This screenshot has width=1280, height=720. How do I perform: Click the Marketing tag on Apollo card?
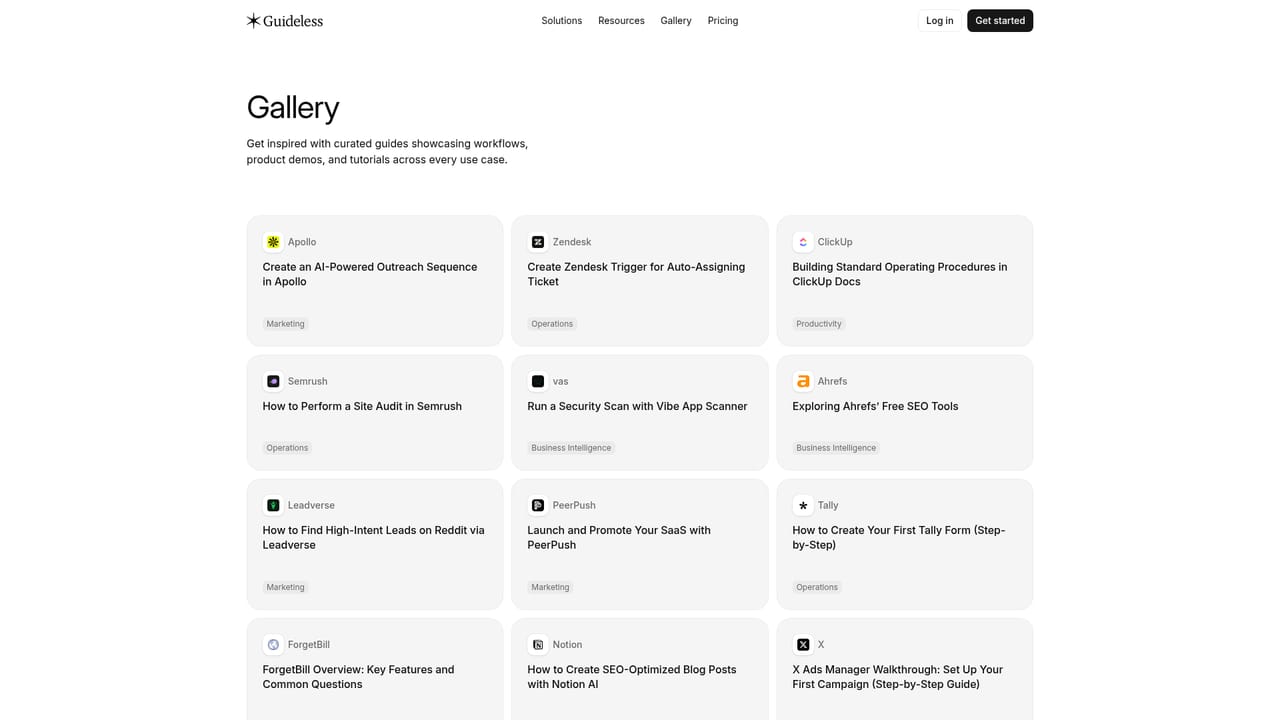click(x=285, y=324)
